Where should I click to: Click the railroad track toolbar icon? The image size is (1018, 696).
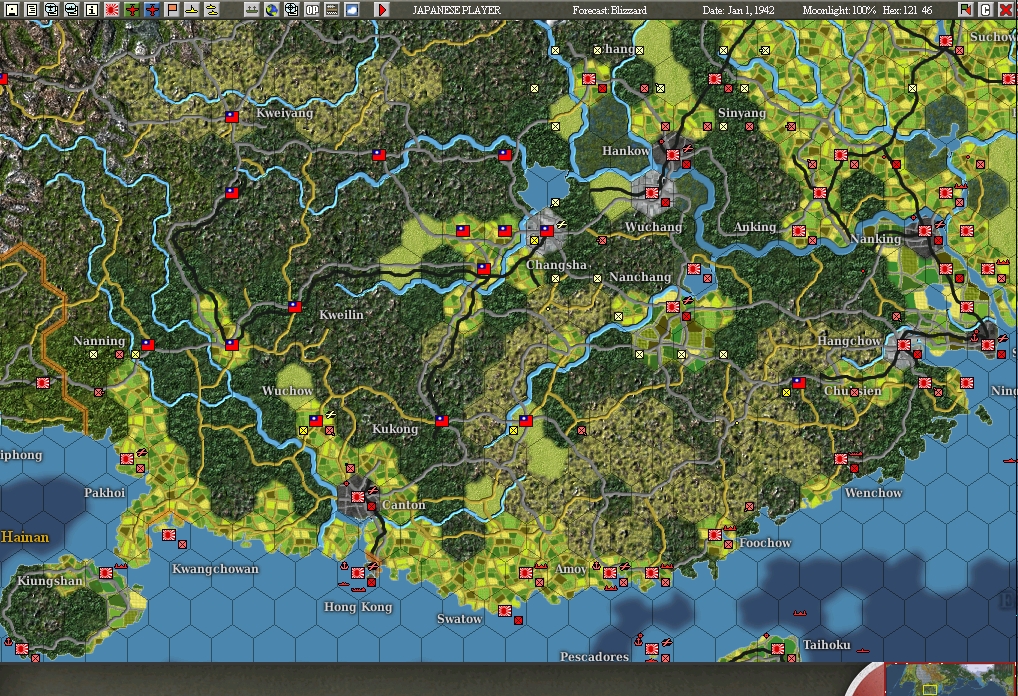(332, 10)
